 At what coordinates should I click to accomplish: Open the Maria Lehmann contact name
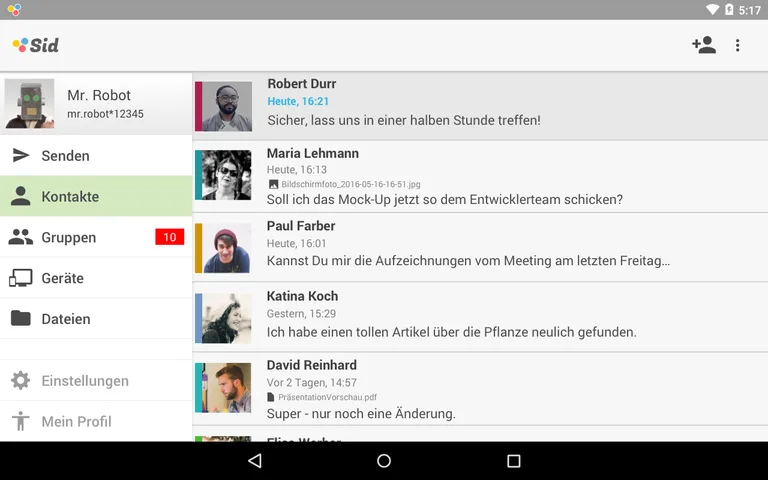point(312,153)
